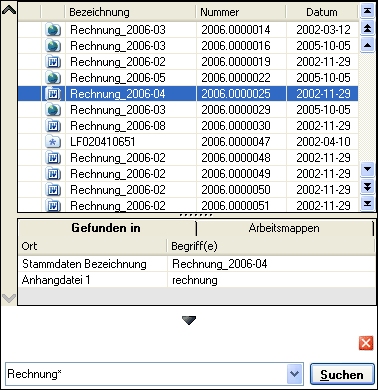
Task: Click the Stammdaten Bezeichnung location row
Action: pyautogui.click(x=197, y=264)
